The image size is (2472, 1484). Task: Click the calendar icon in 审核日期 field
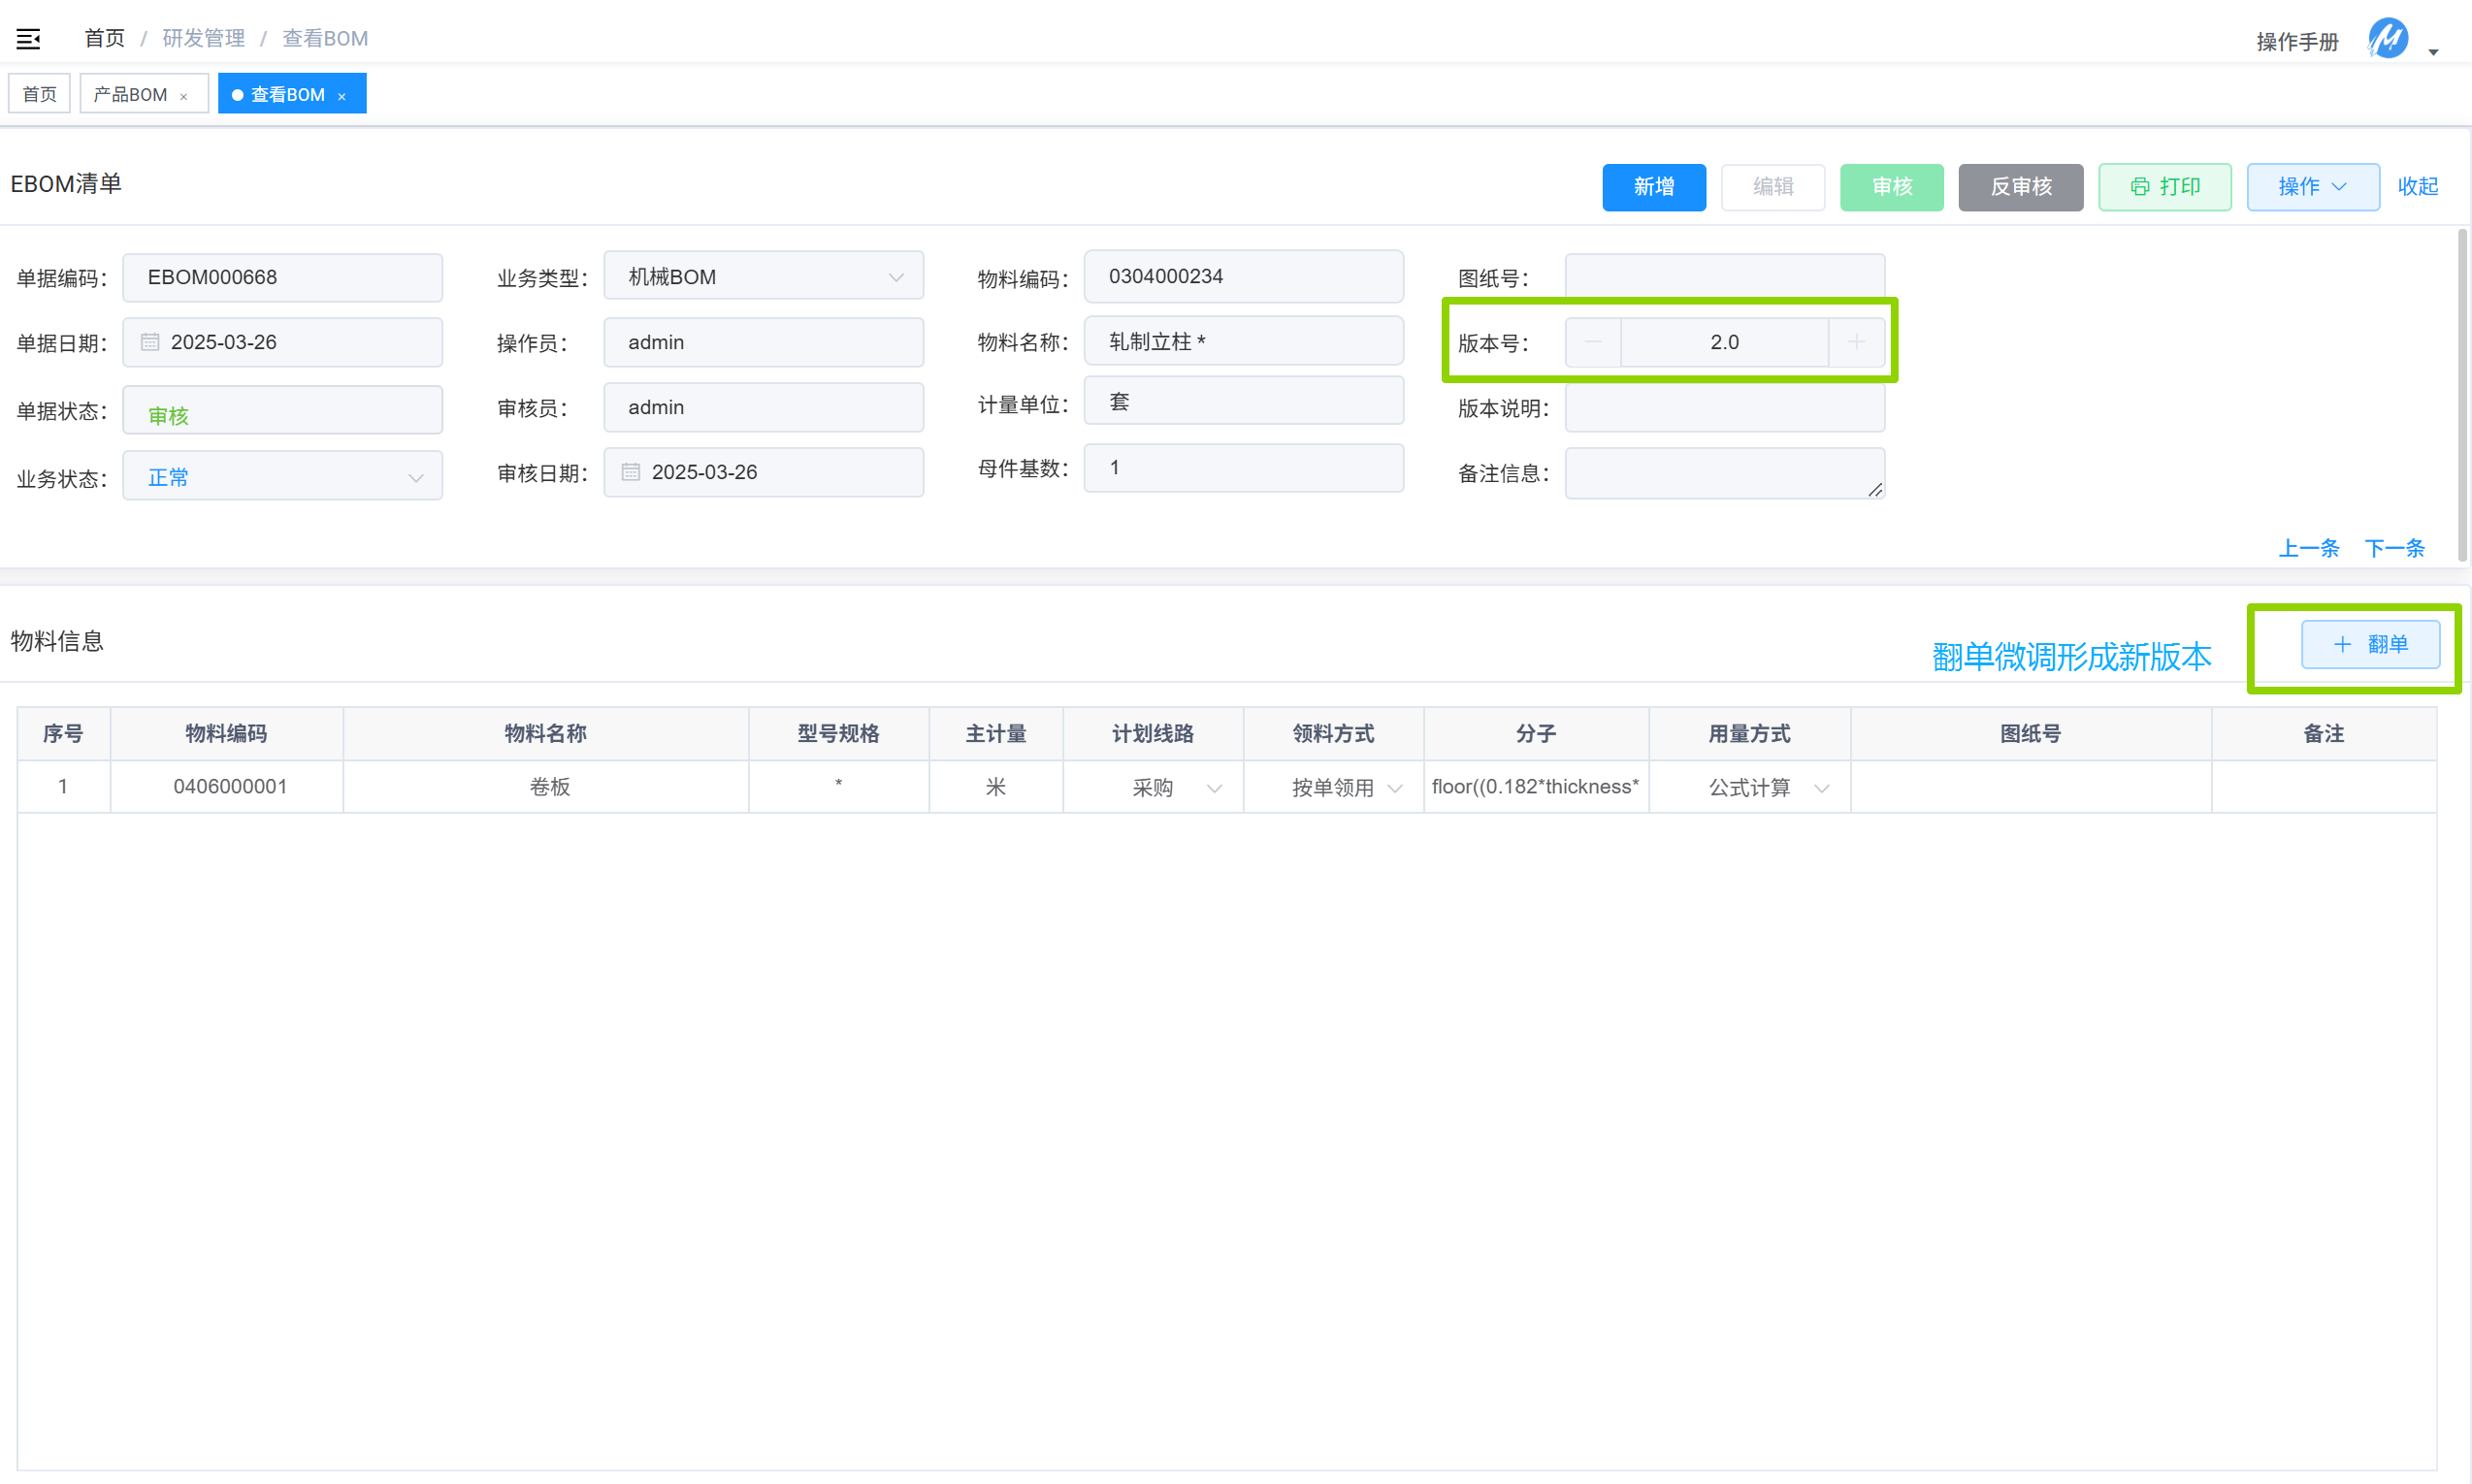[631, 472]
